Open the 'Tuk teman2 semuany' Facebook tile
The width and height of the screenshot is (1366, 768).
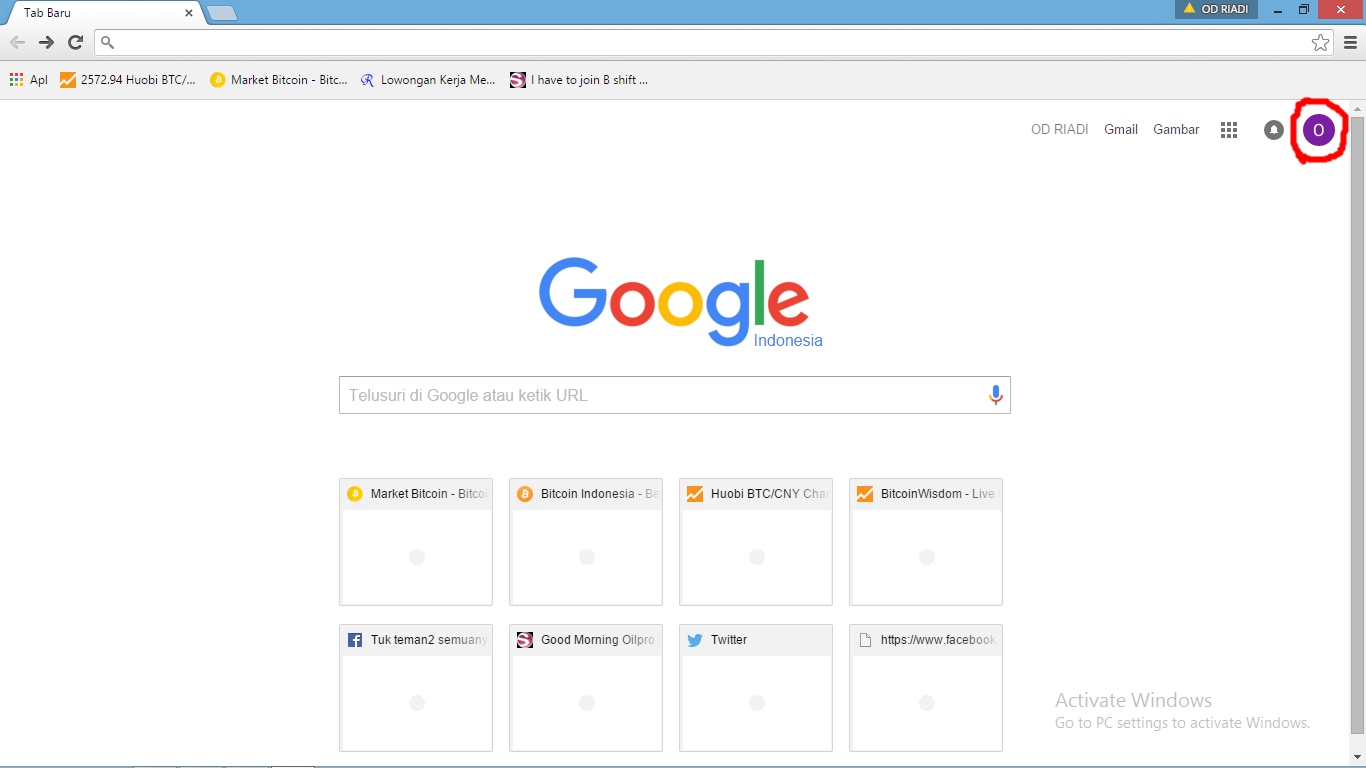[x=416, y=688]
